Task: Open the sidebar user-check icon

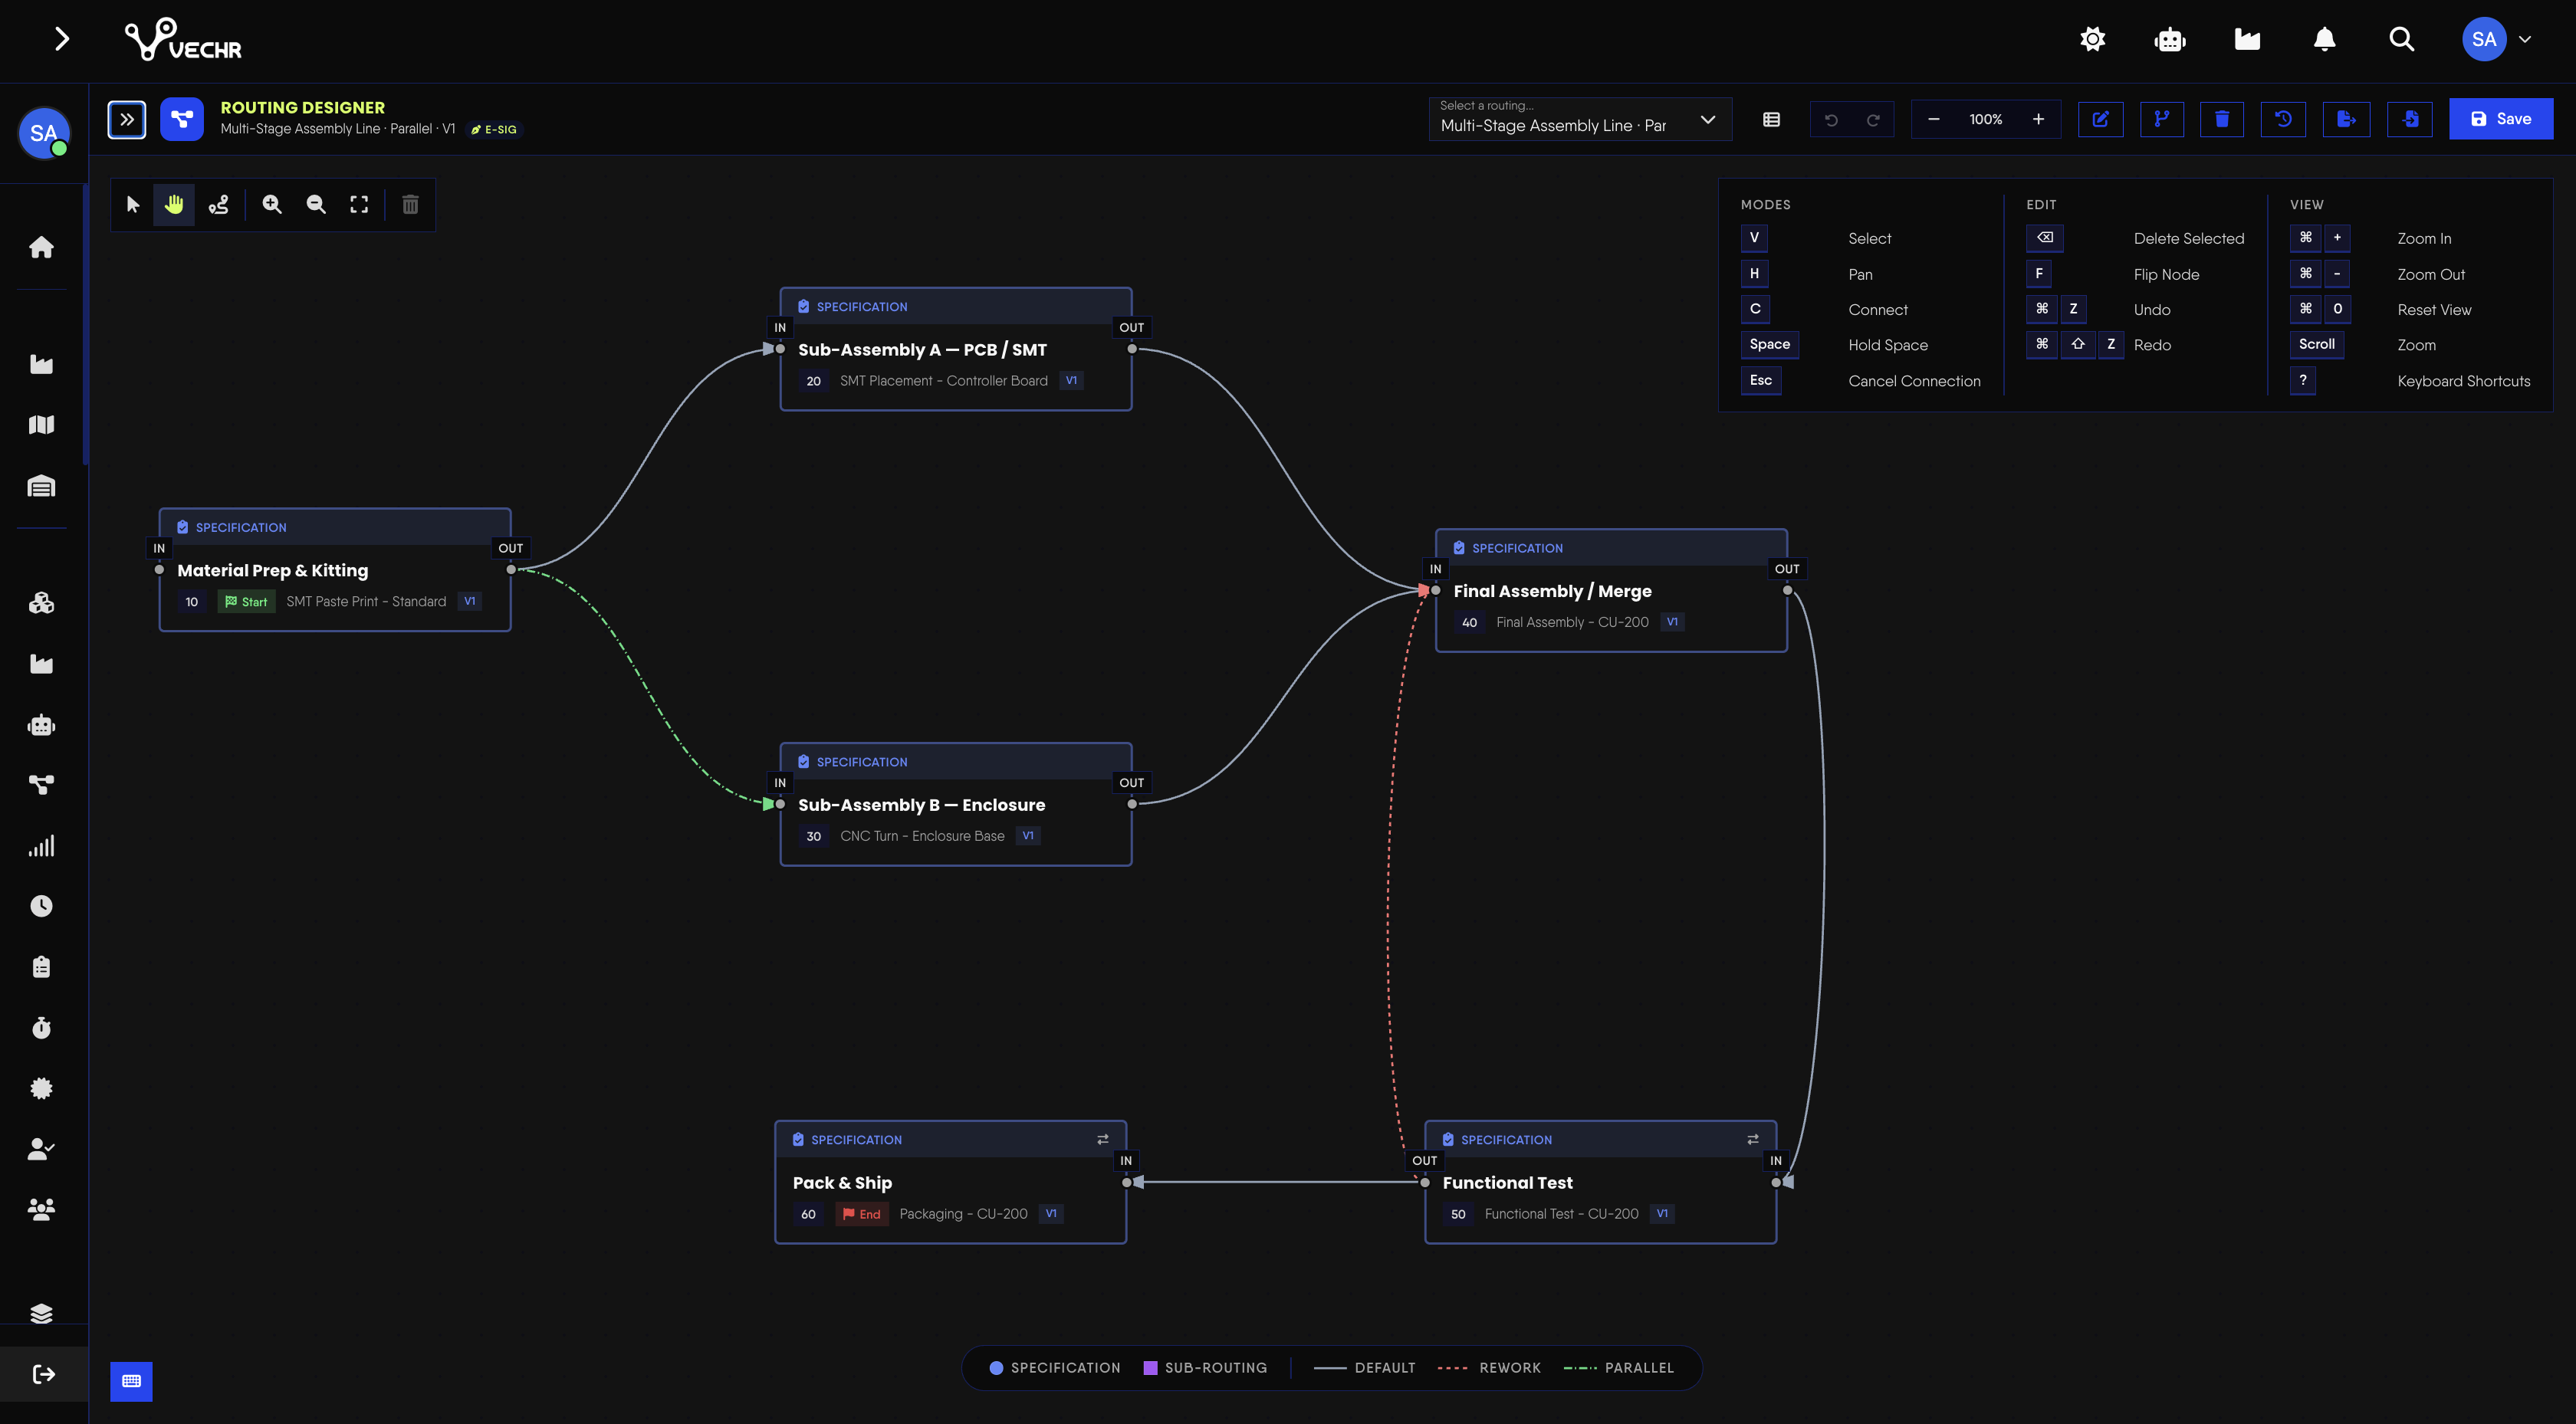Action: pos(41,1149)
